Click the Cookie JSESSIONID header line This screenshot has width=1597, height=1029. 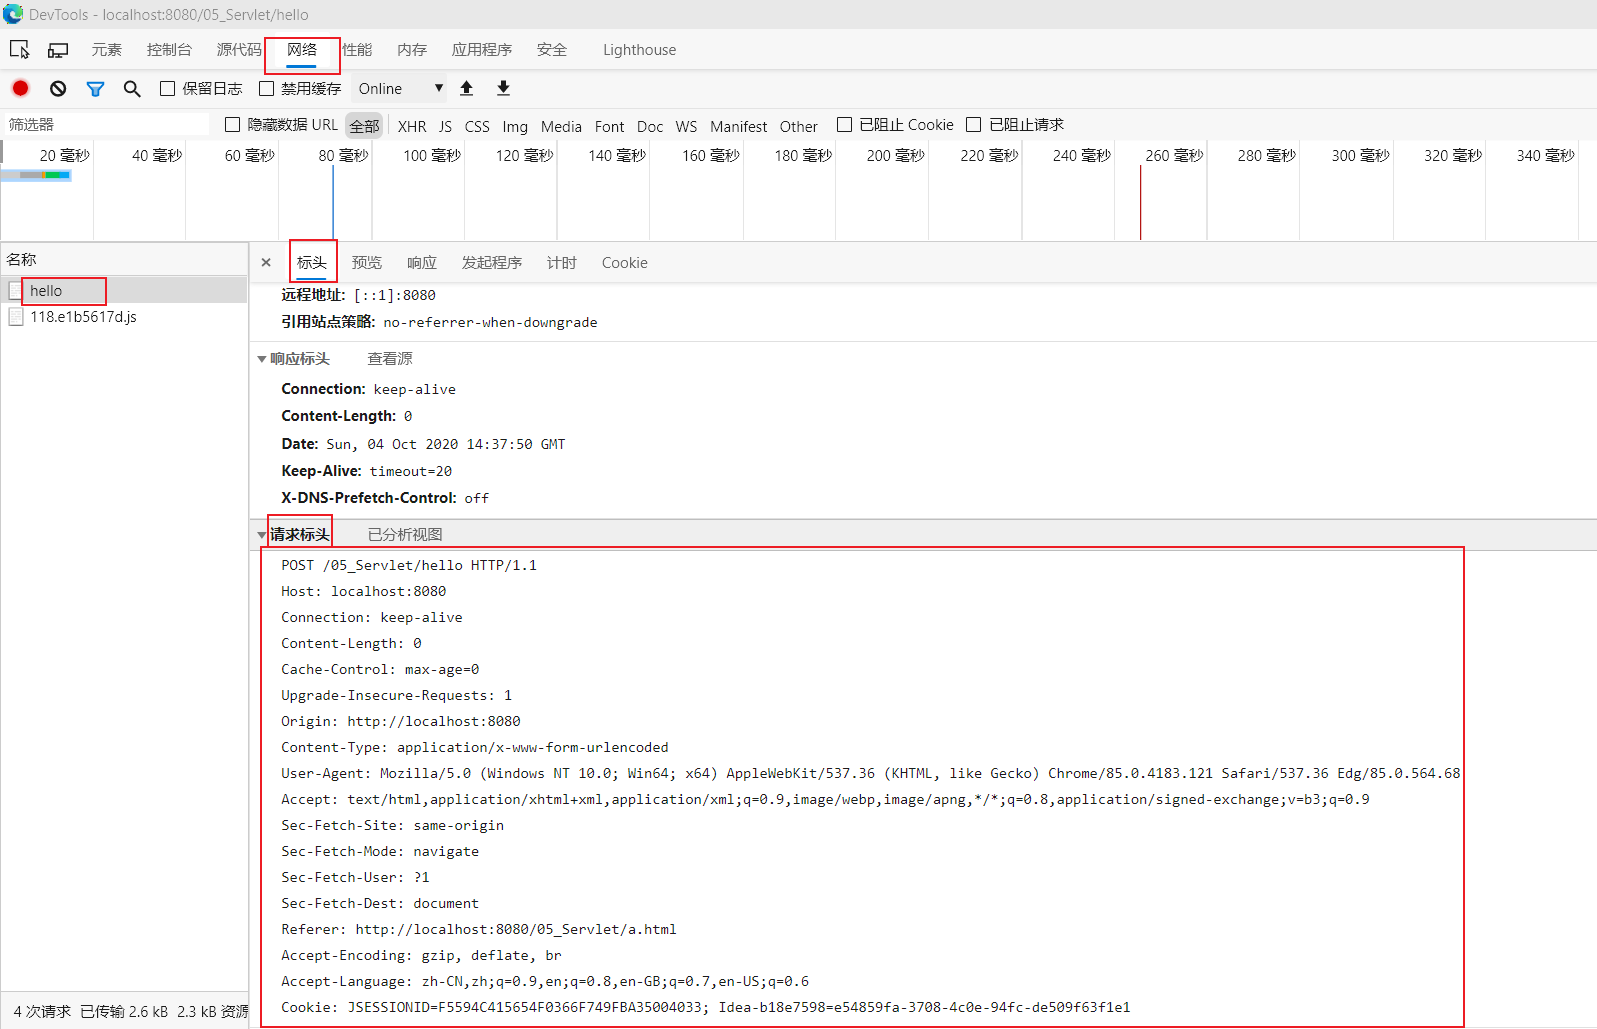point(706,1007)
